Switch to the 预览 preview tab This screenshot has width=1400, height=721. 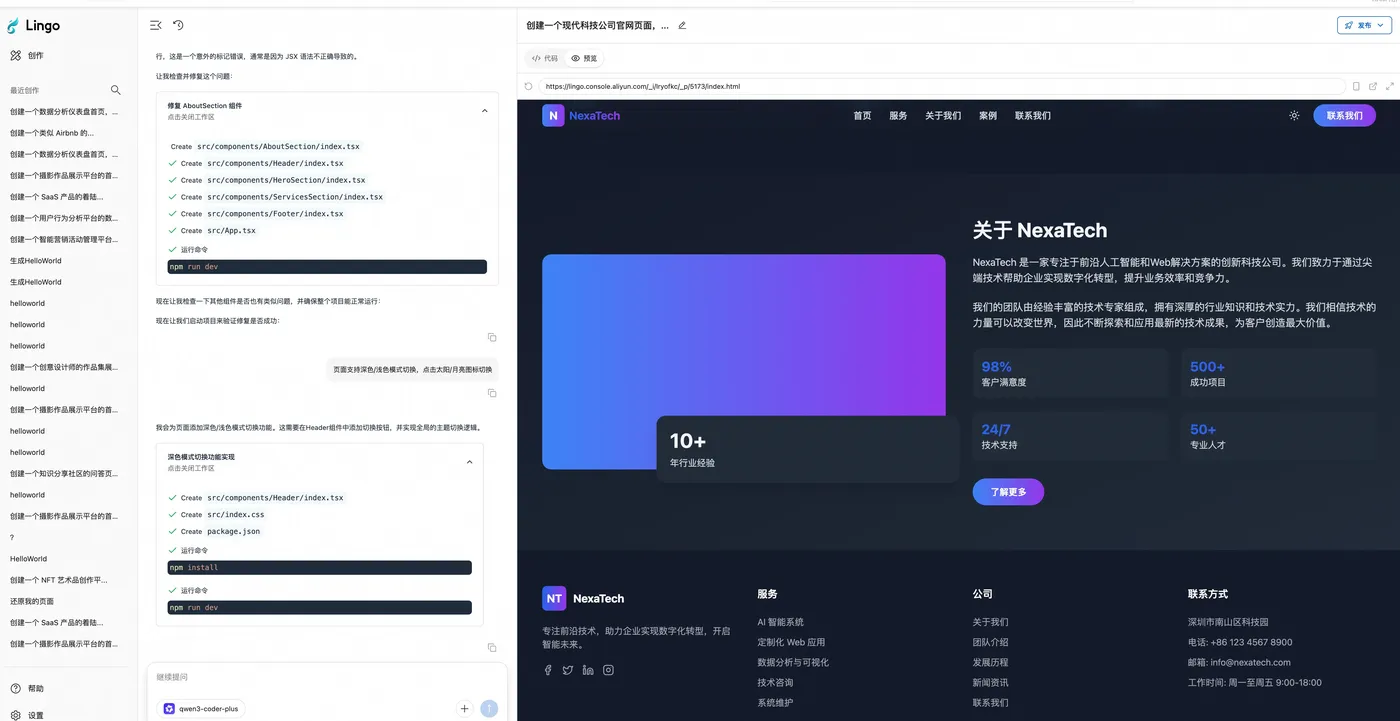584,58
